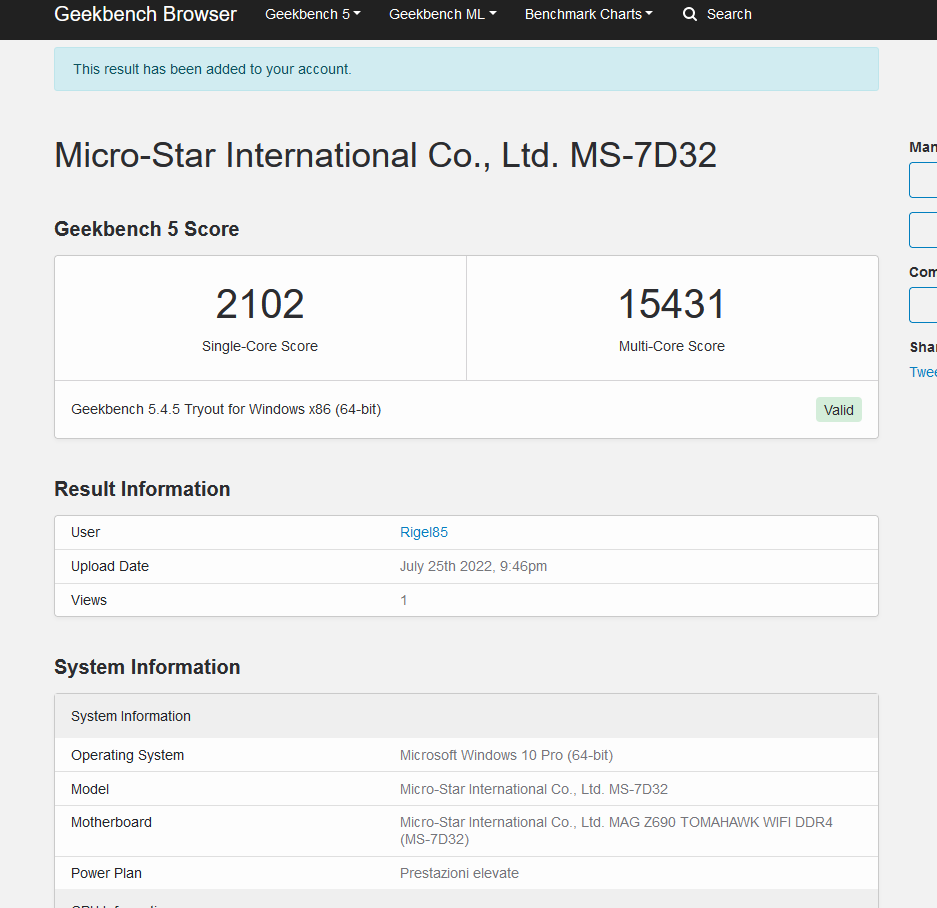Select the upload date July 25th 2022
The height and width of the screenshot is (908, 937).
(x=473, y=566)
